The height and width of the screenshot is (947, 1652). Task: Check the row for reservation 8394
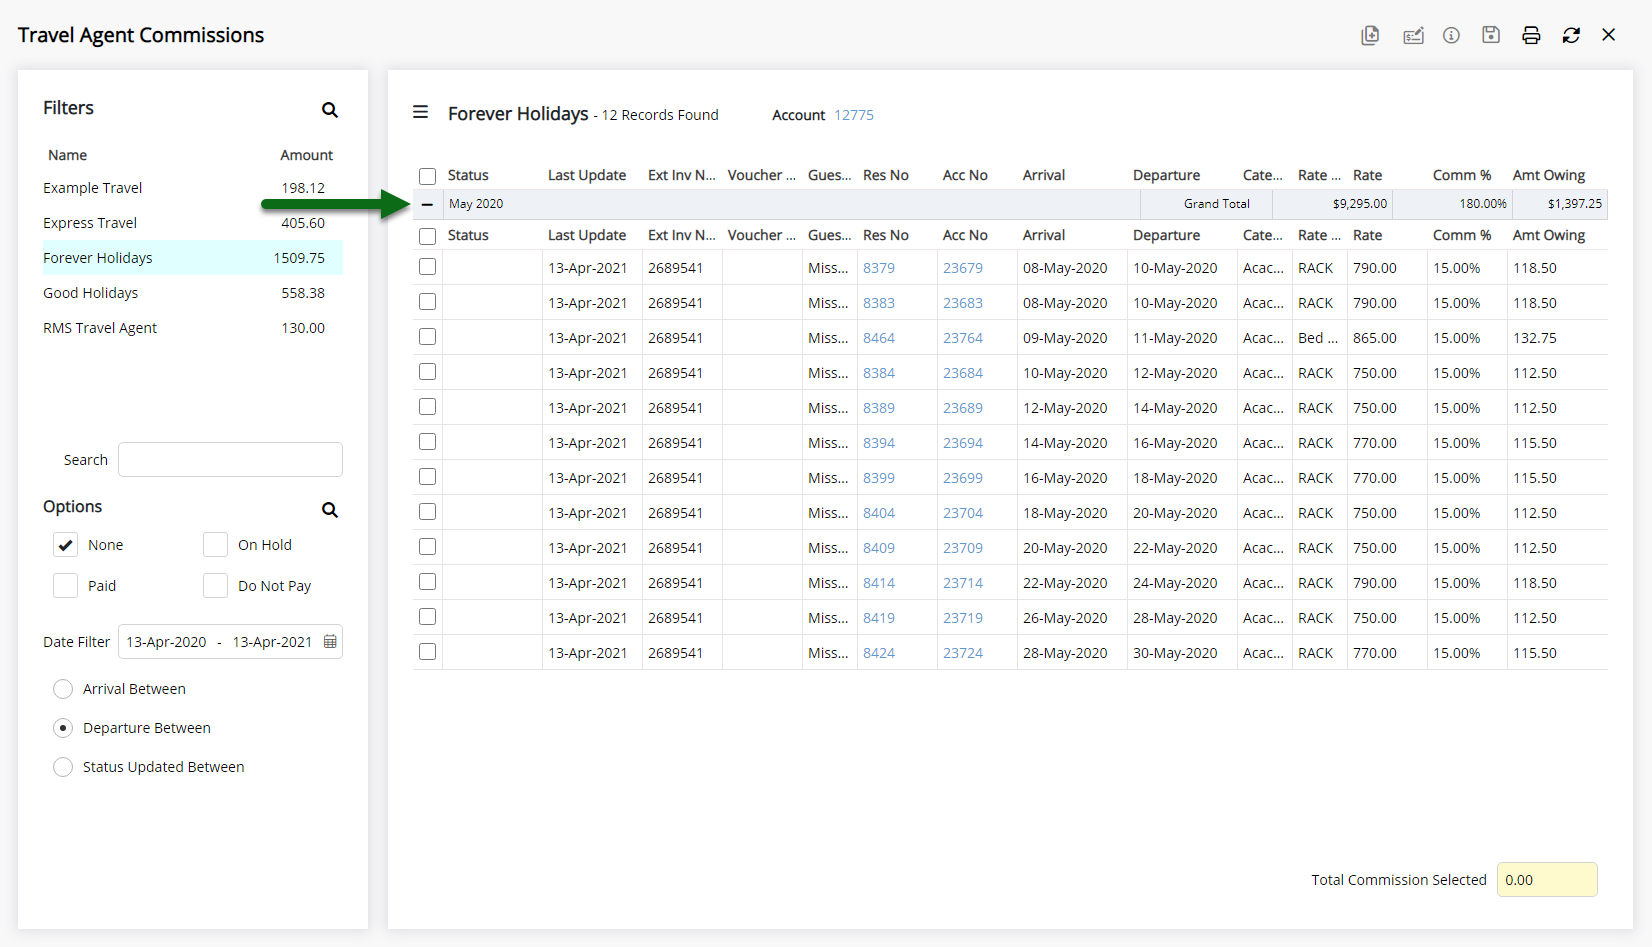coord(428,442)
